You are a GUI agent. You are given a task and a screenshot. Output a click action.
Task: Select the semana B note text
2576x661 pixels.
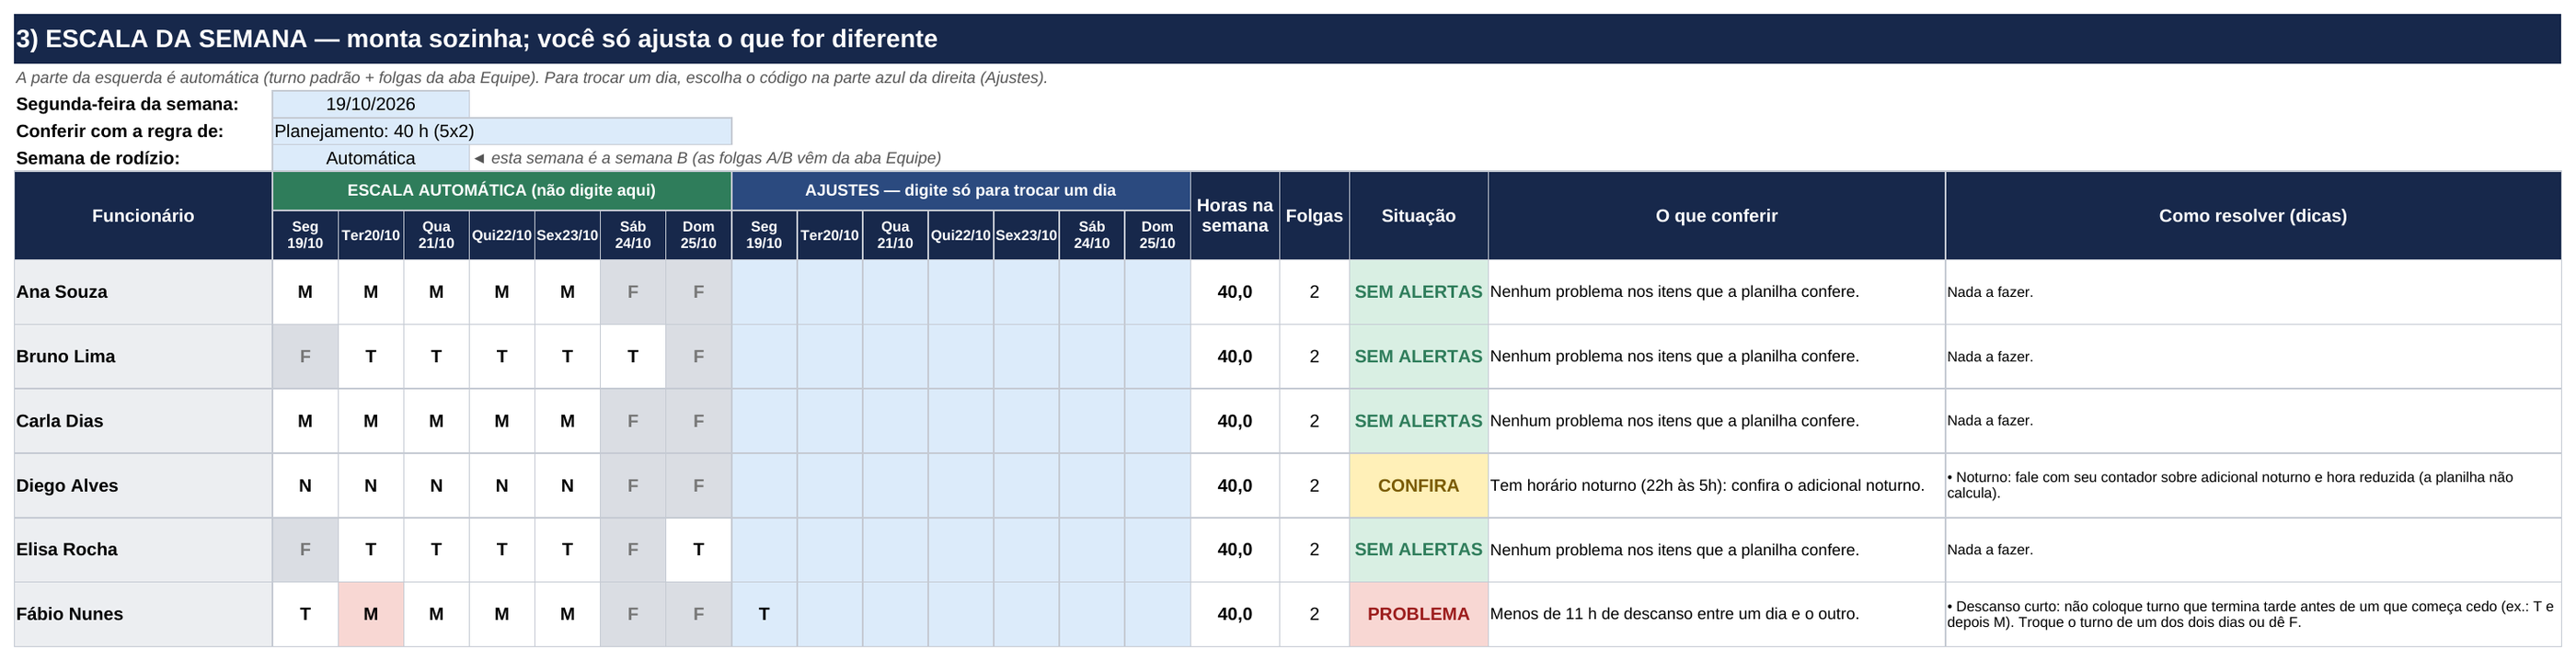tap(707, 158)
